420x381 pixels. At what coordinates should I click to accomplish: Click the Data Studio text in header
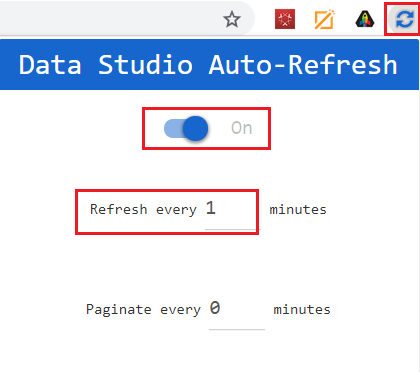point(106,65)
